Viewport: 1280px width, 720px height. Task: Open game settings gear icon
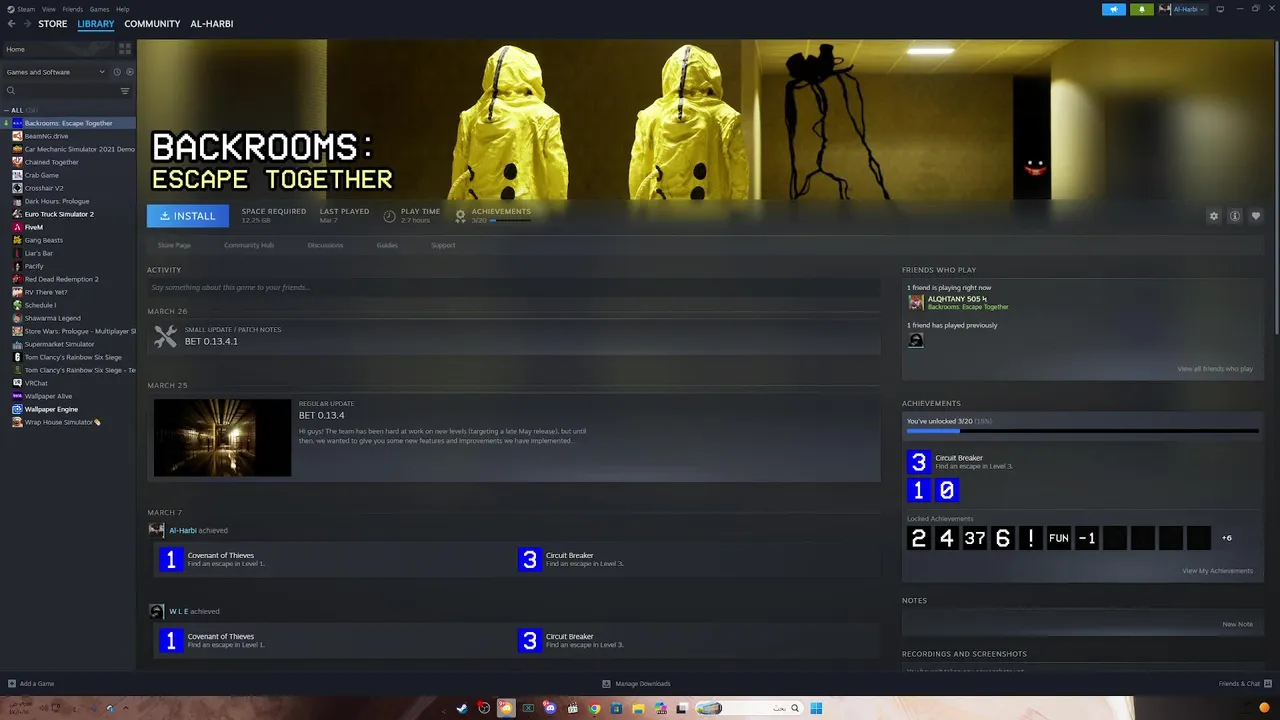click(x=1214, y=216)
